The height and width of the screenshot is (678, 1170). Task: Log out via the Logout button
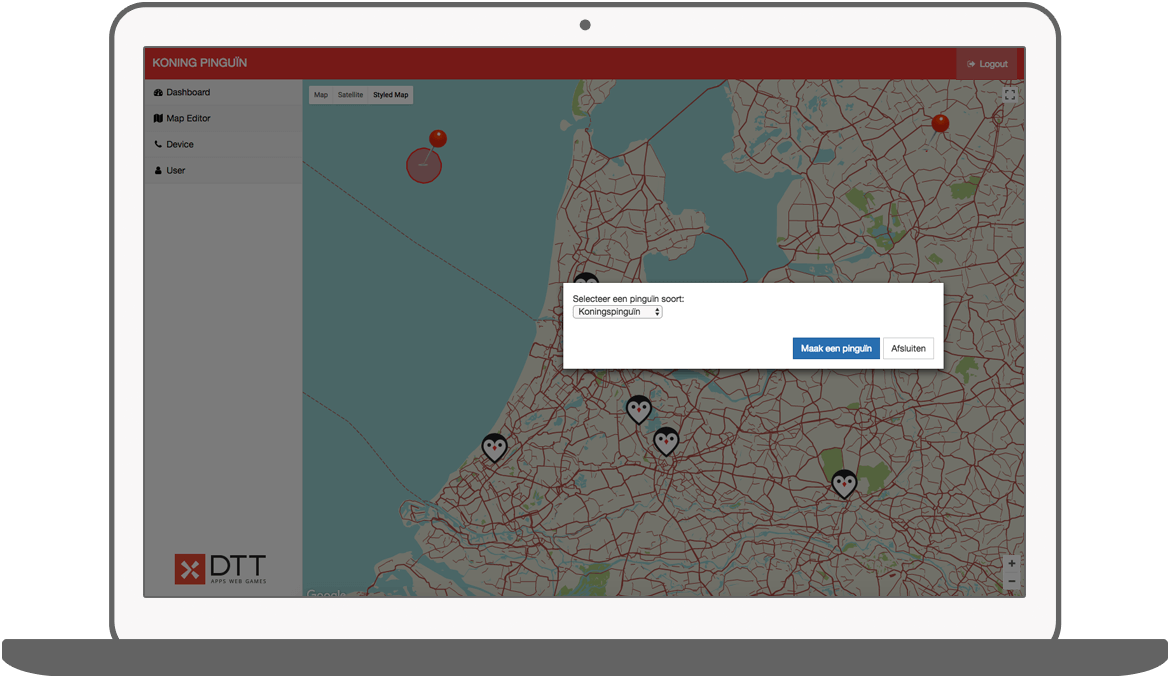(986, 64)
